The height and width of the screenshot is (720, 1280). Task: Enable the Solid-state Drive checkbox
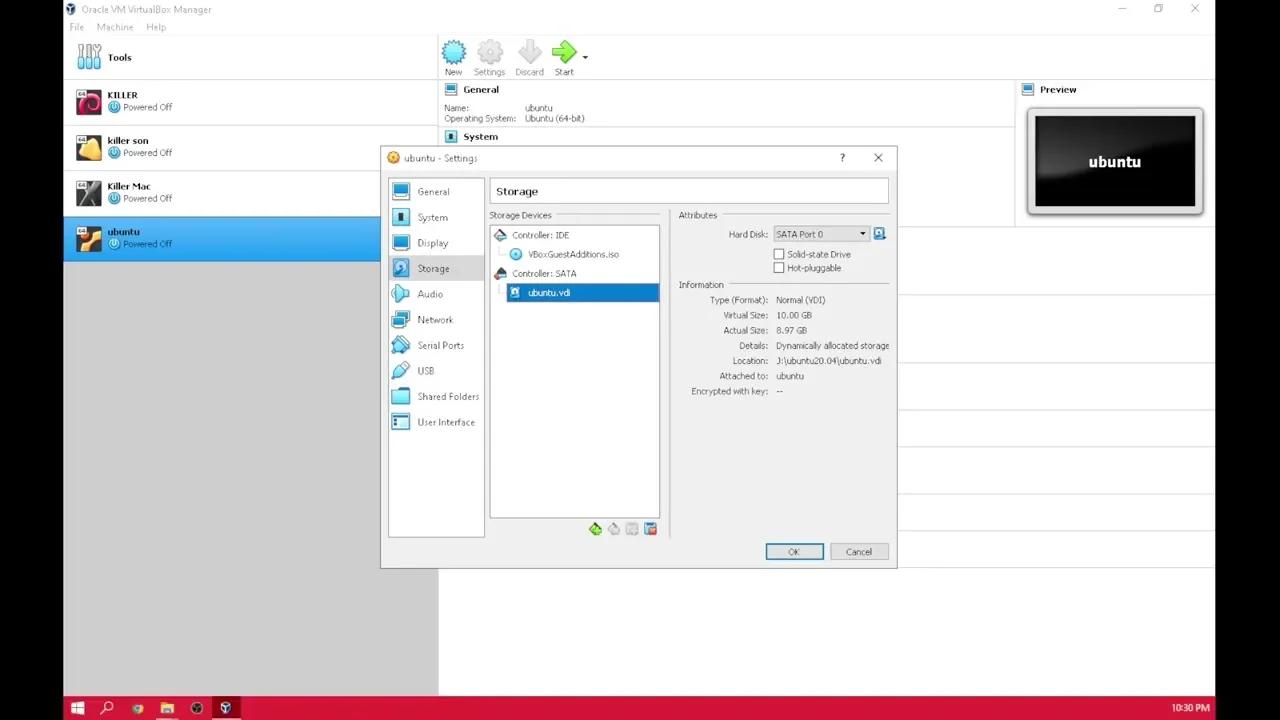coord(779,254)
